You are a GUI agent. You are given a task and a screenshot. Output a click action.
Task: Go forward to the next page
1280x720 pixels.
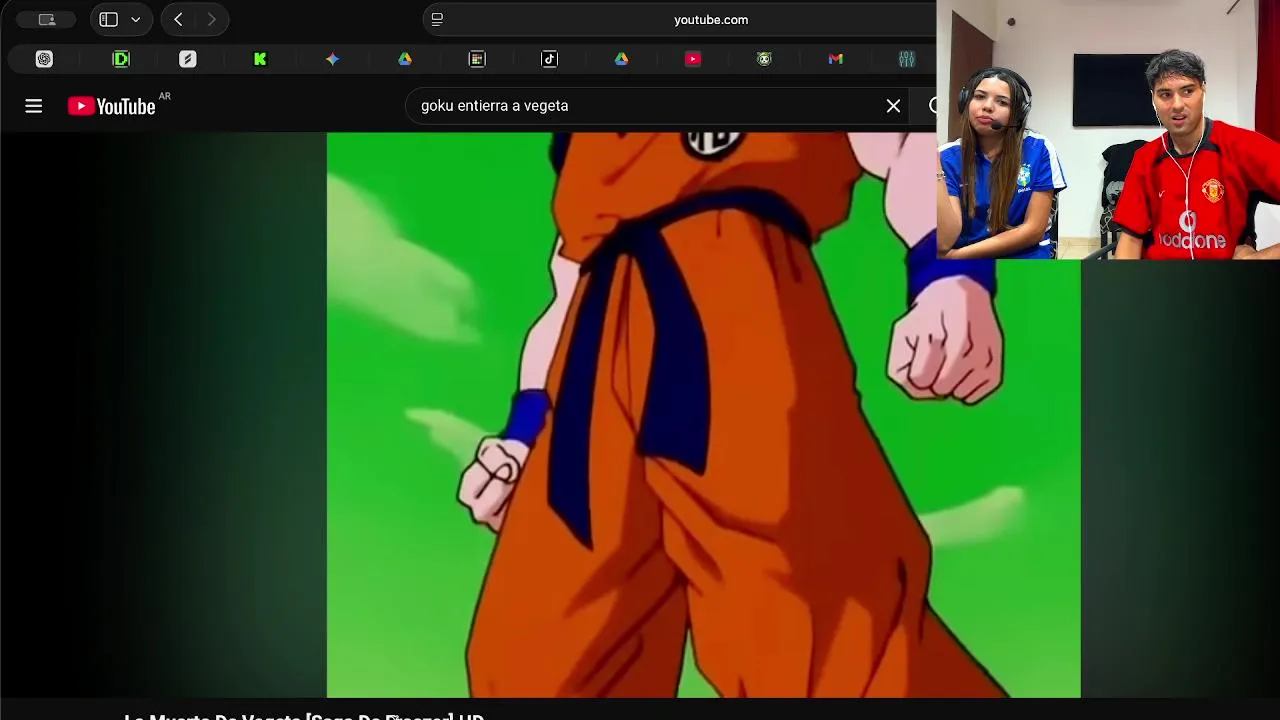coord(211,19)
